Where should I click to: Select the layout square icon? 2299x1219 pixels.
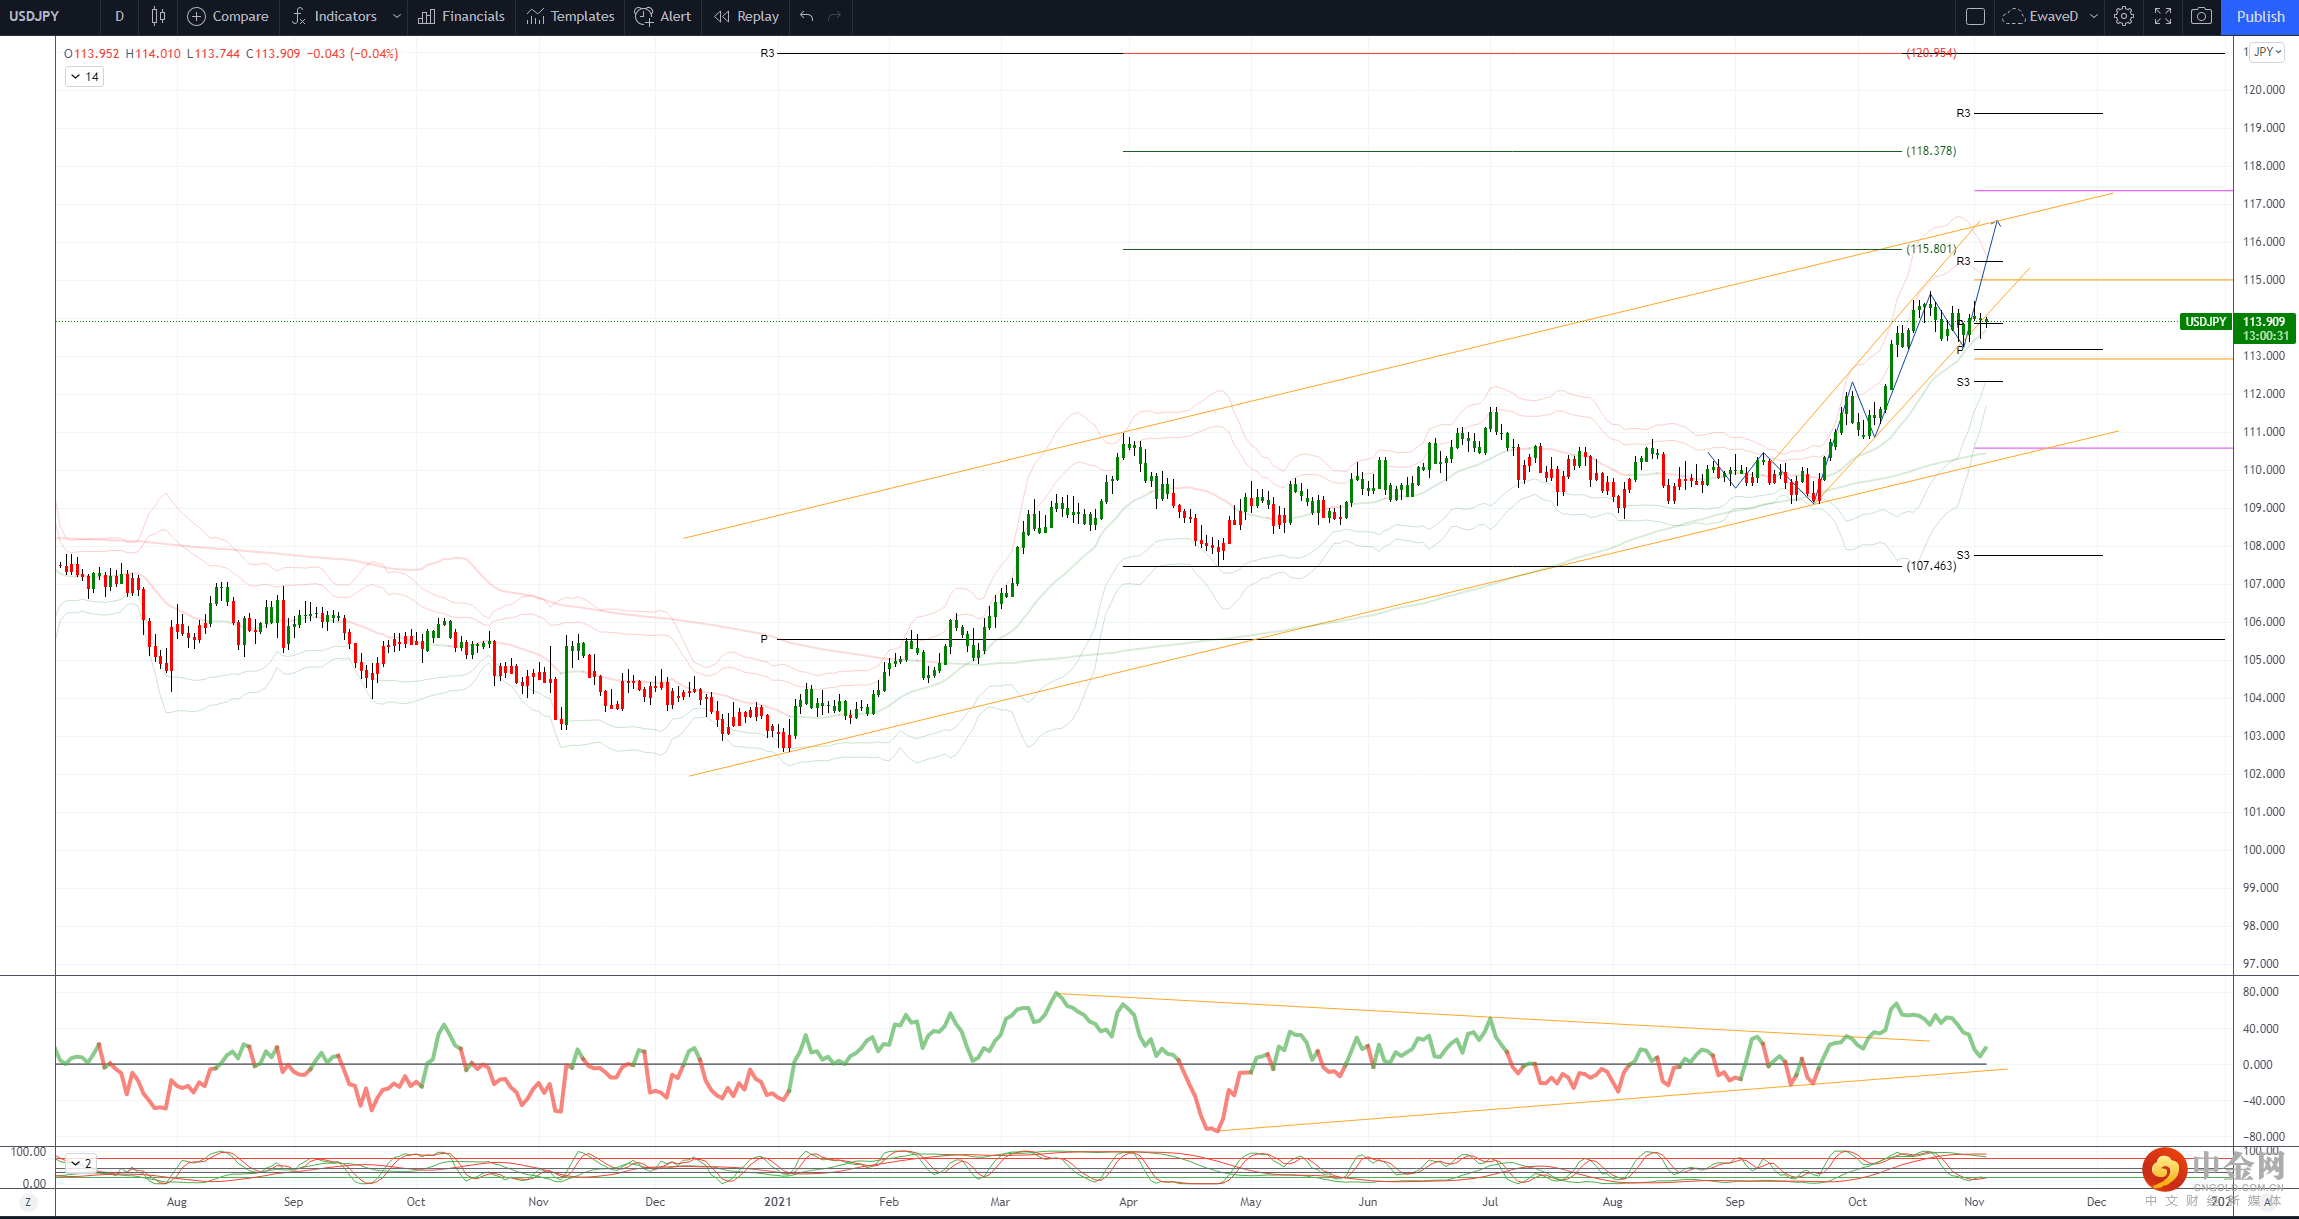pyautogui.click(x=1975, y=16)
